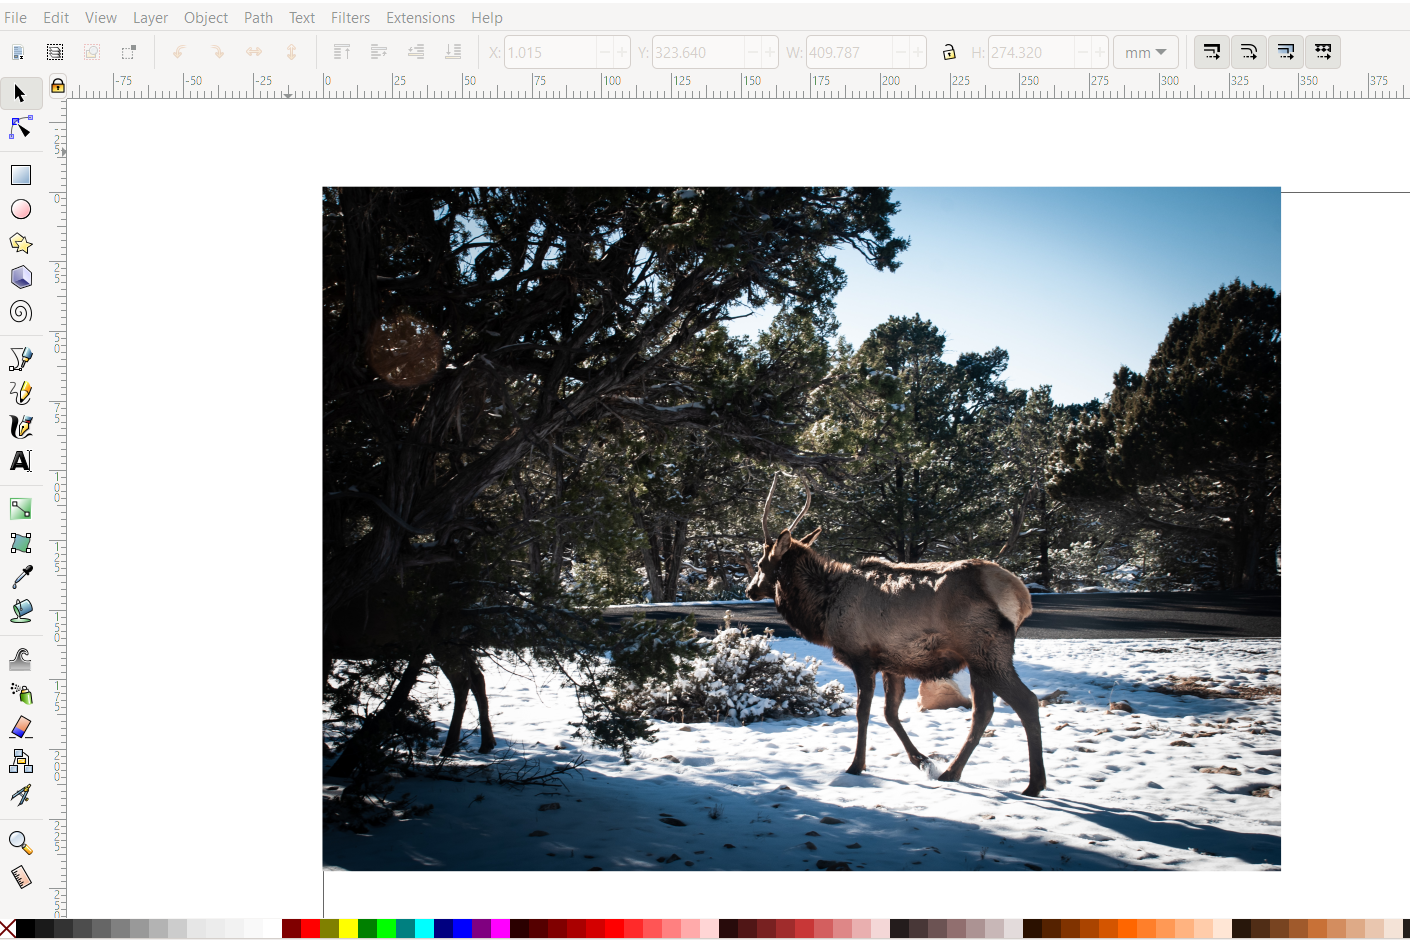Click the Deselect icon in toolbar
Image resolution: width=1410 pixels, height=940 pixels.
click(x=92, y=52)
